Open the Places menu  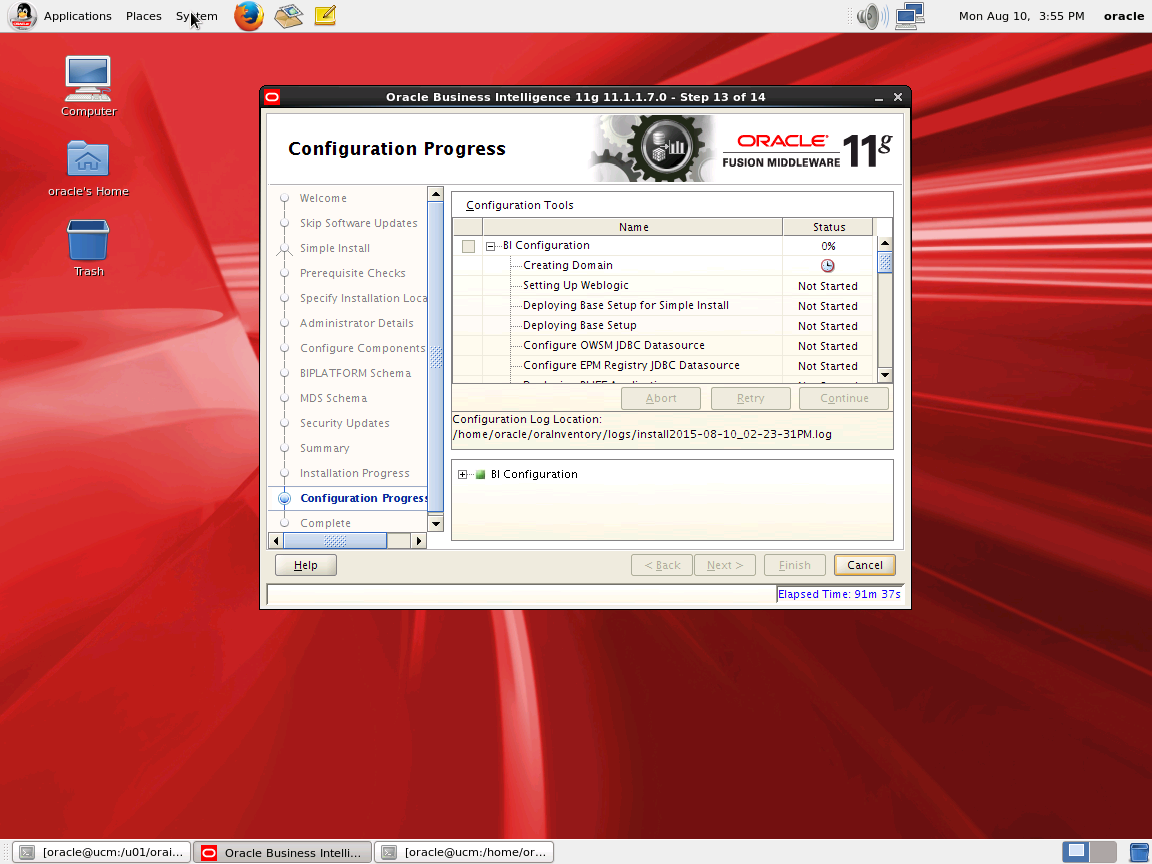[x=143, y=15]
